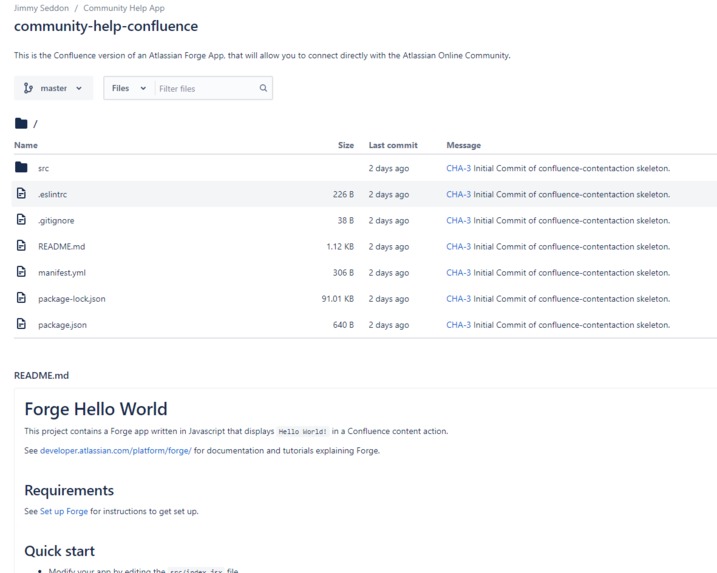Click the README.md file icon in list
Image resolution: width=717 pixels, height=573 pixels.
21,246
